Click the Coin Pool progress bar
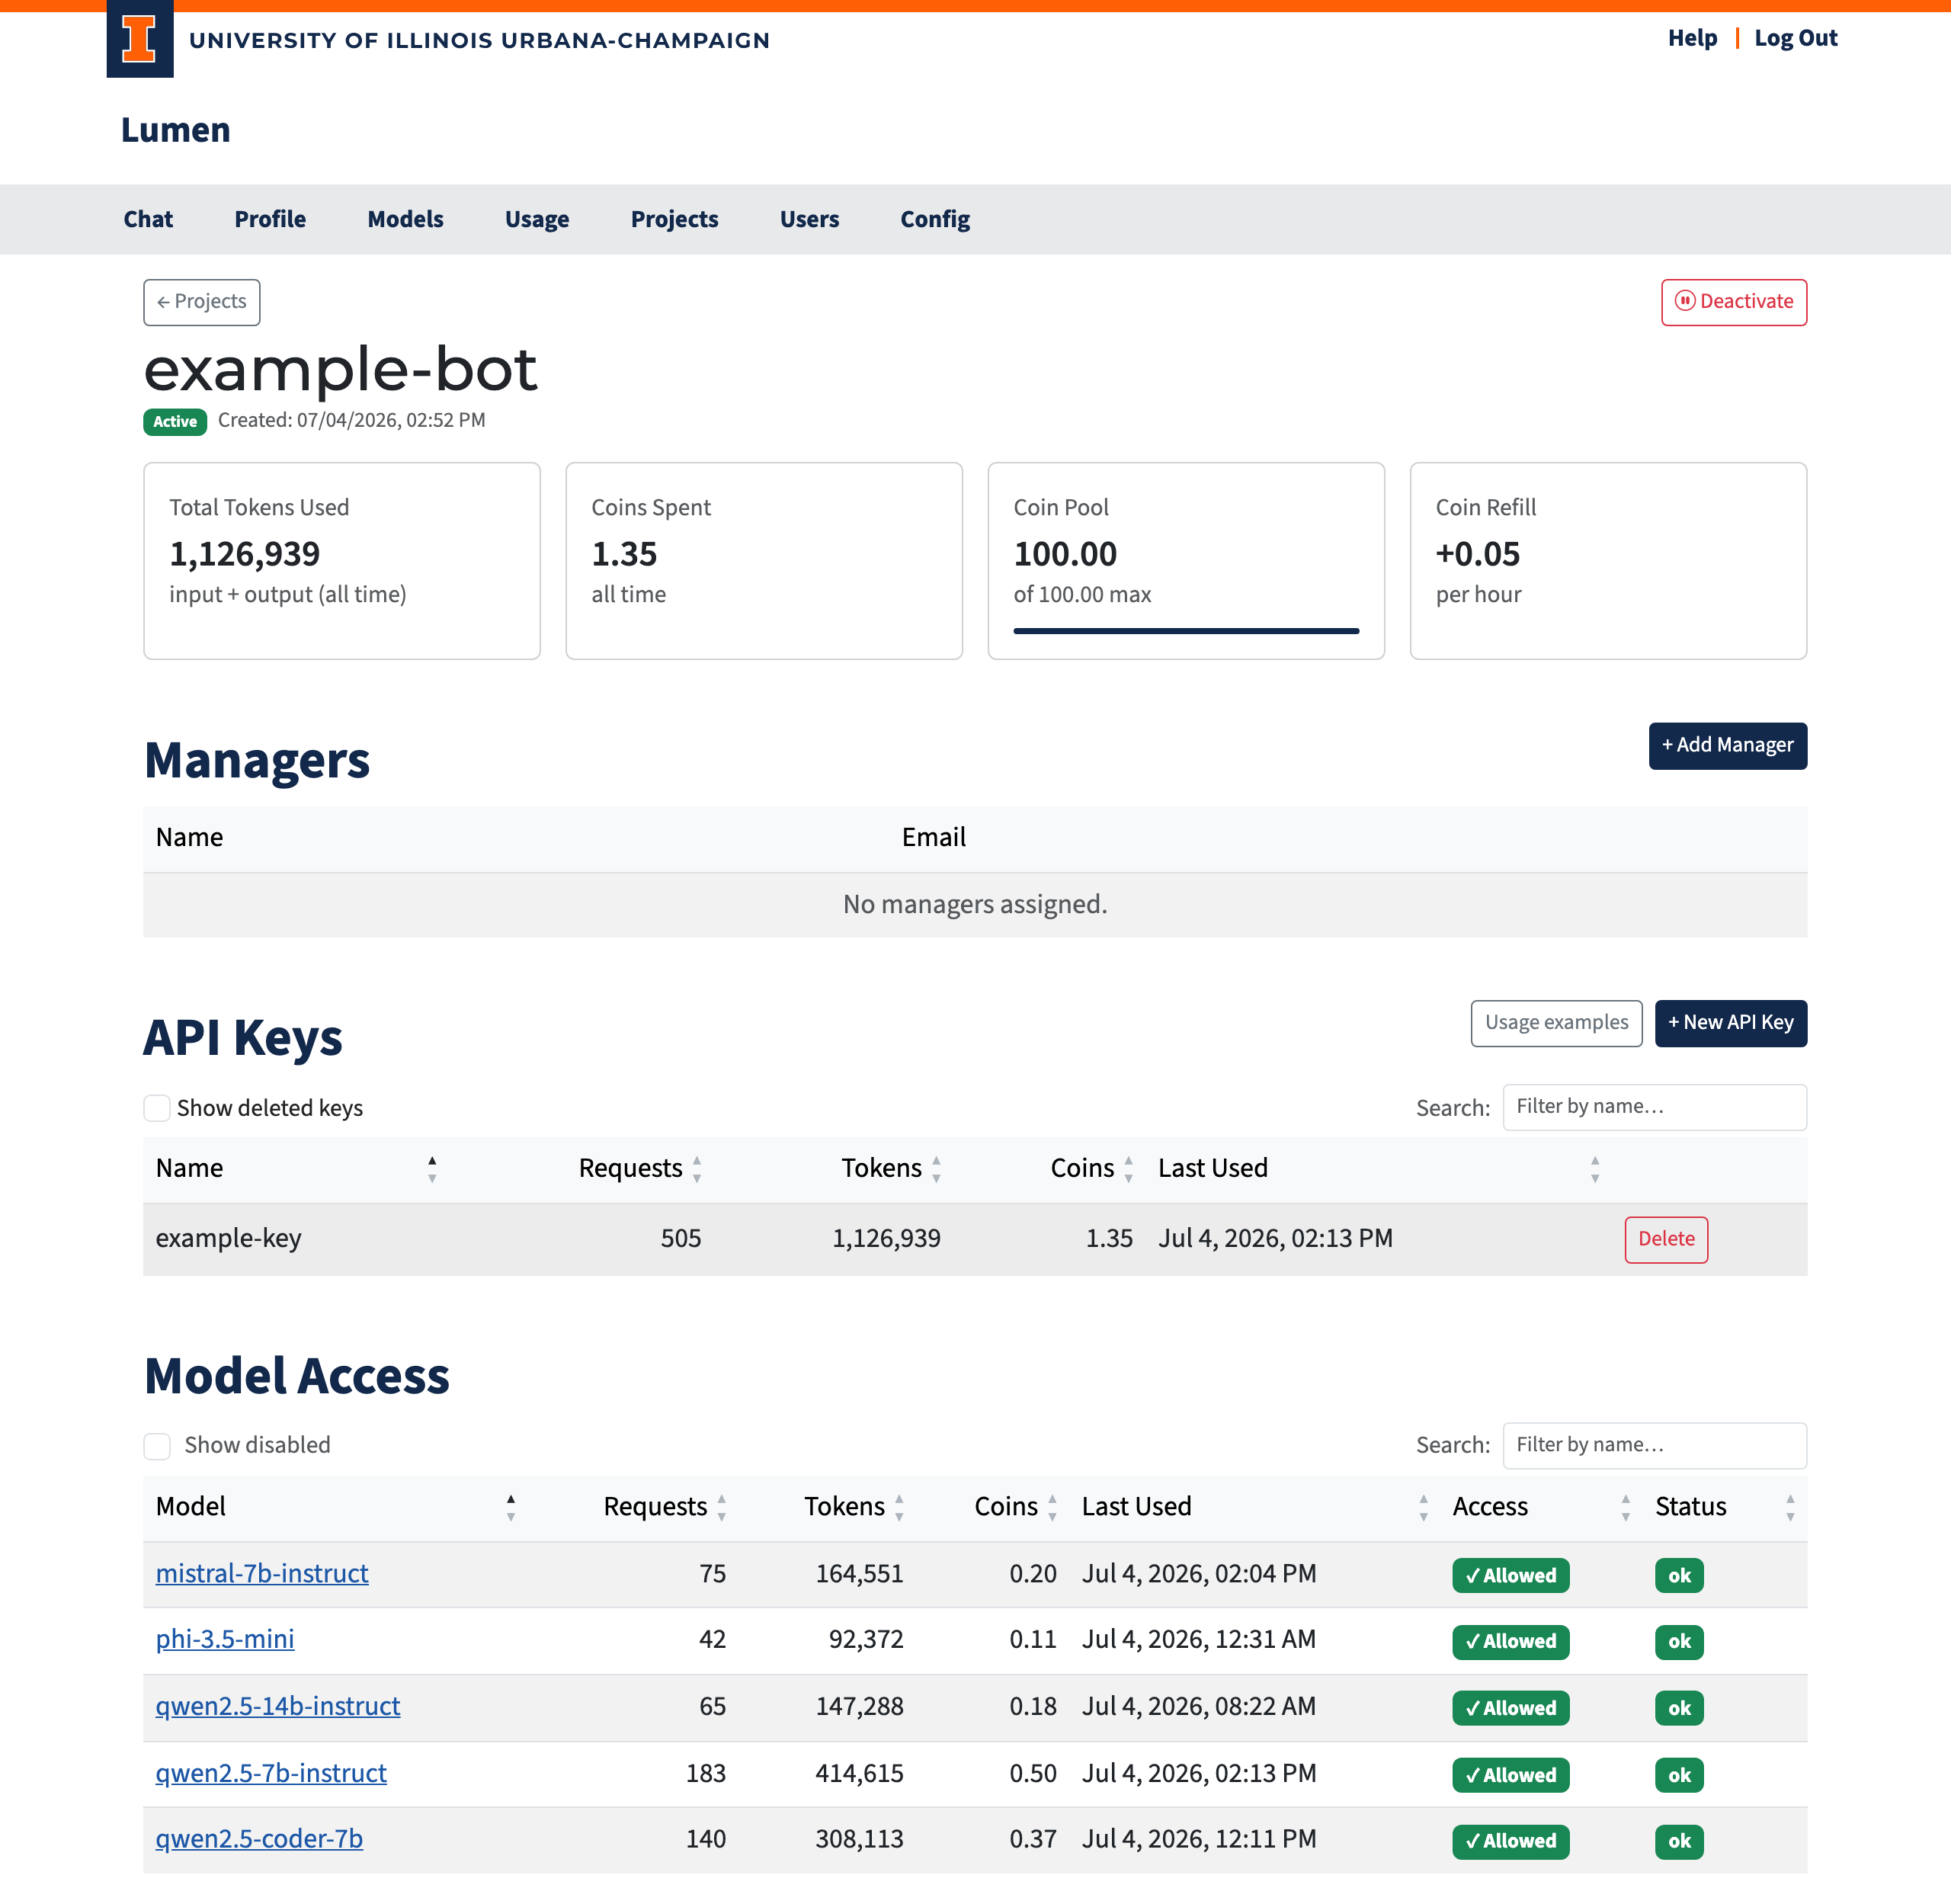 click(1186, 631)
